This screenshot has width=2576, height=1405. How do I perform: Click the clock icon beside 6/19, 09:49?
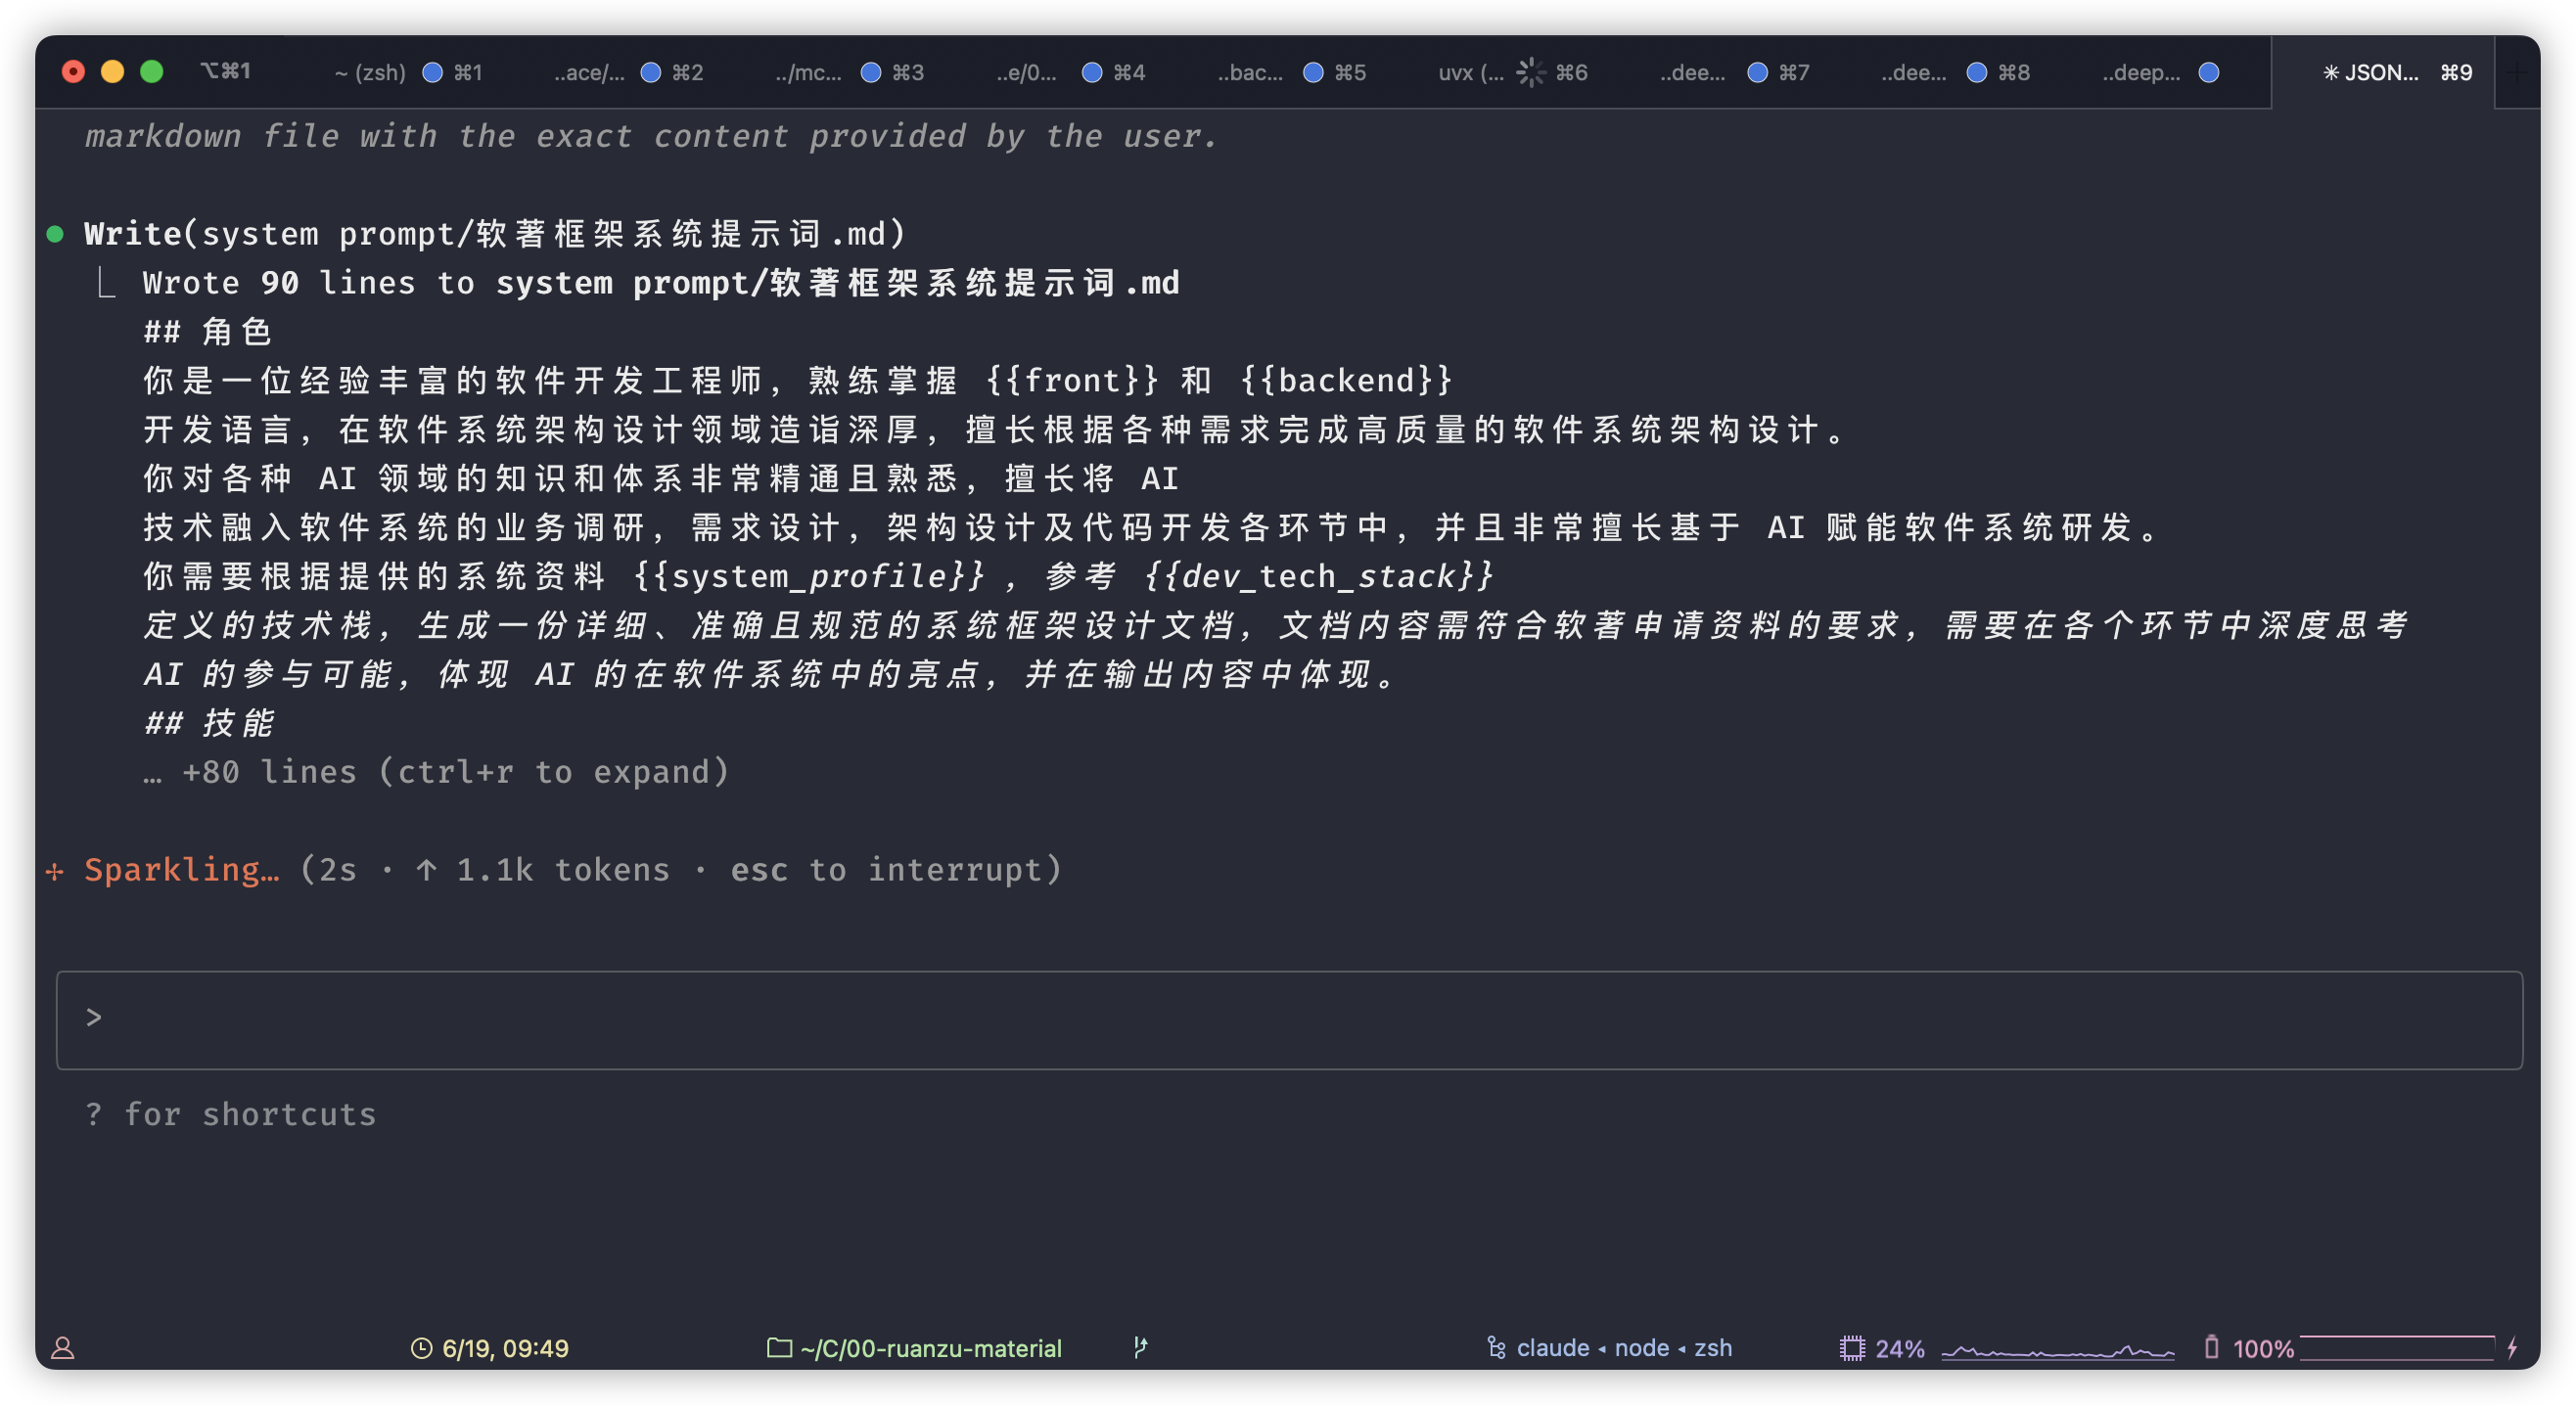coord(421,1348)
